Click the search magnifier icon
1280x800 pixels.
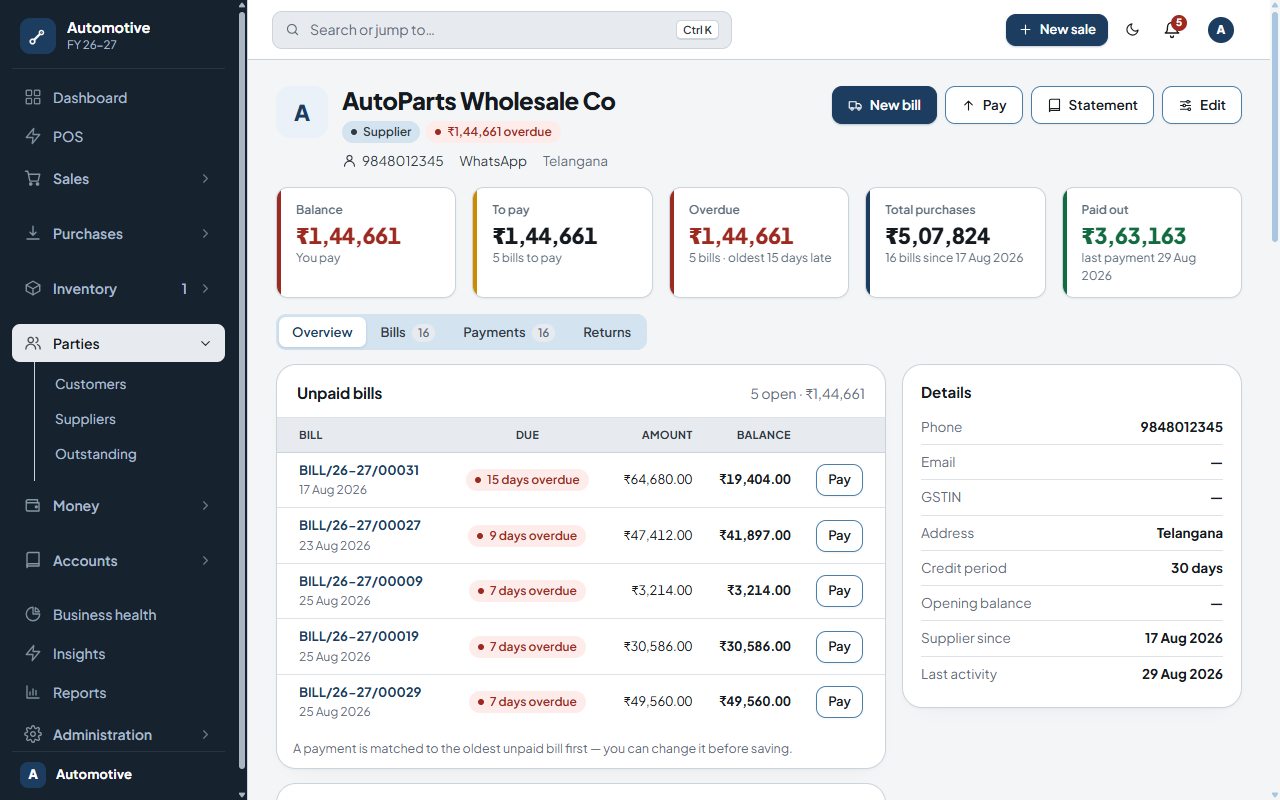coord(293,30)
